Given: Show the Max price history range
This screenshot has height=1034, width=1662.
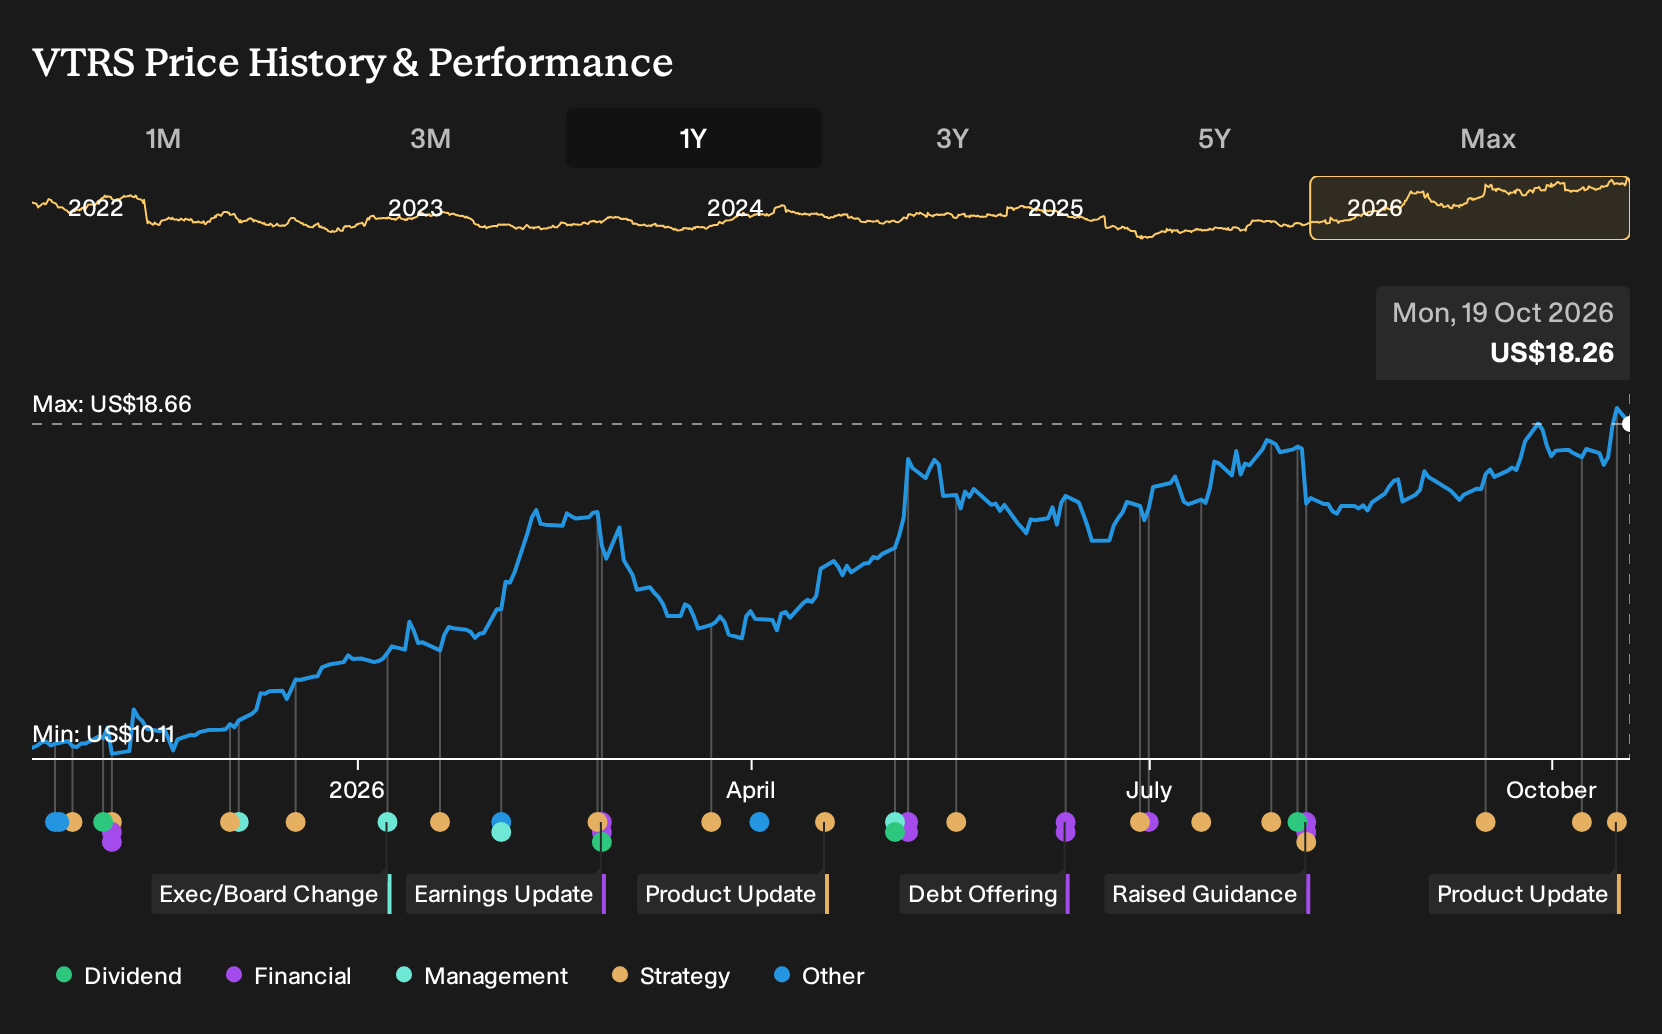Looking at the screenshot, I should (1488, 138).
